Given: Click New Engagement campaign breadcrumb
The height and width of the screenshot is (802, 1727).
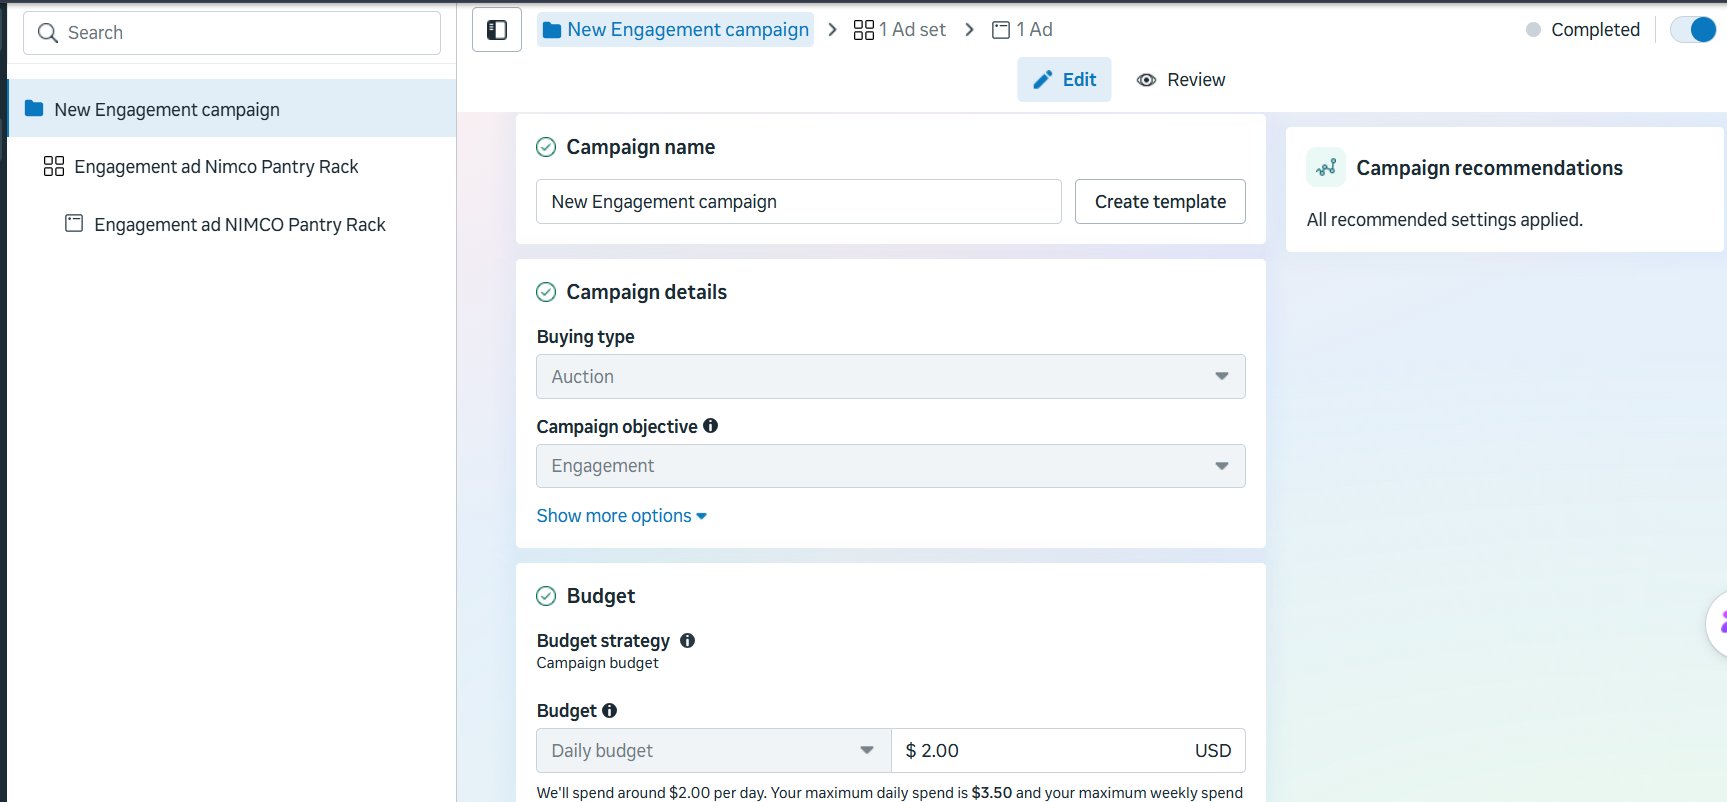Looking at the screenshot, I should tap(676, 30).
